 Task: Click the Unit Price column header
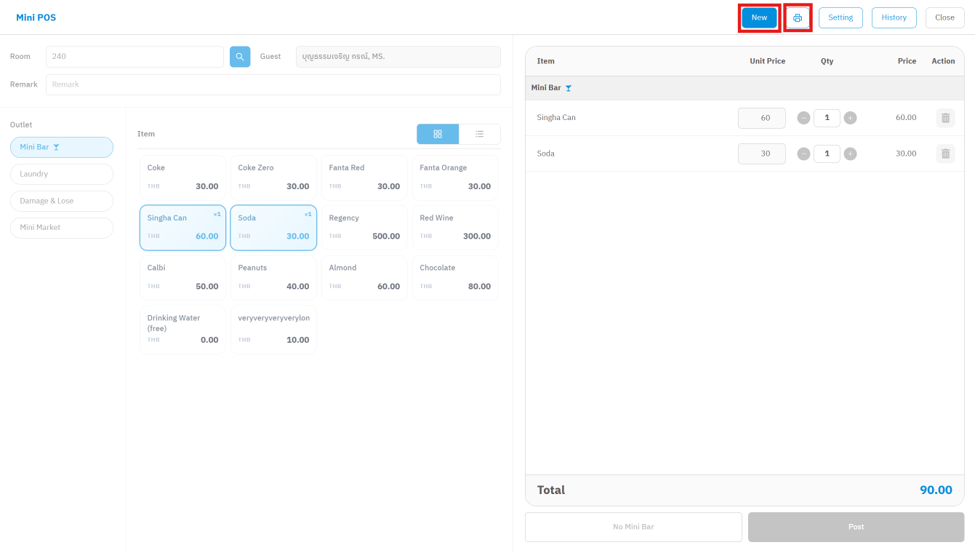point(767,61)
